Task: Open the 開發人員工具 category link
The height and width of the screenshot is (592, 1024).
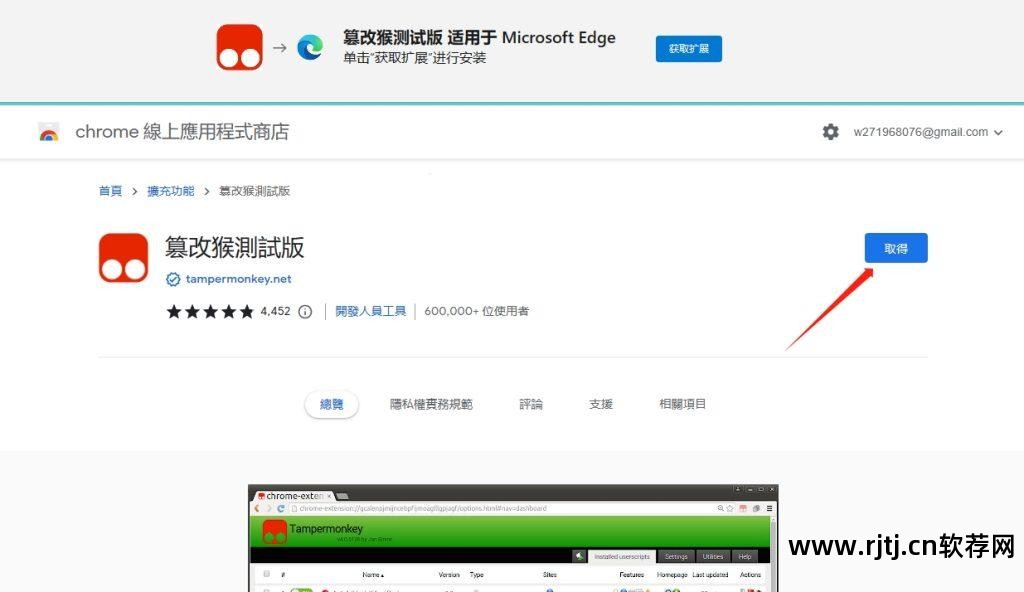Action: [370, 311]
